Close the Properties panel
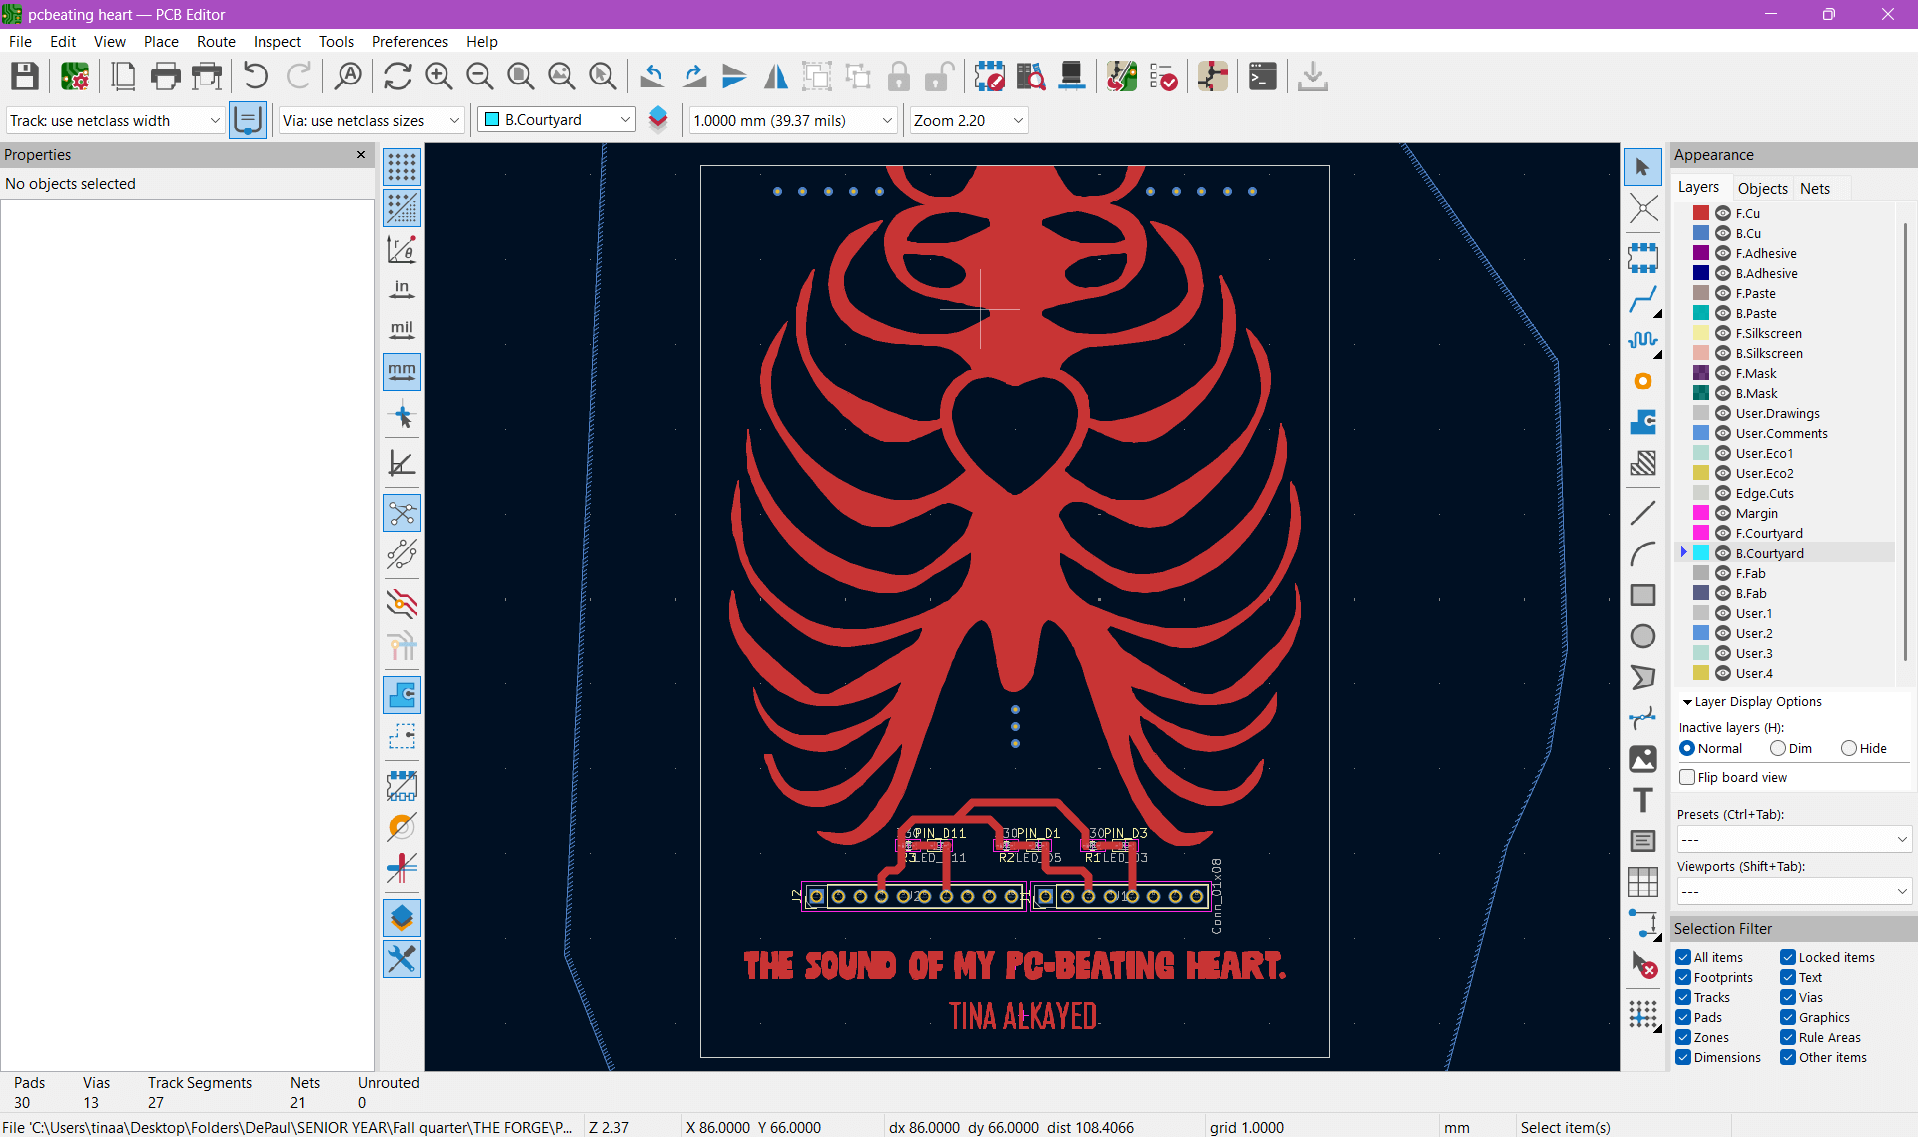This screenshot has width=1918, height=1137. pos(360,155)
